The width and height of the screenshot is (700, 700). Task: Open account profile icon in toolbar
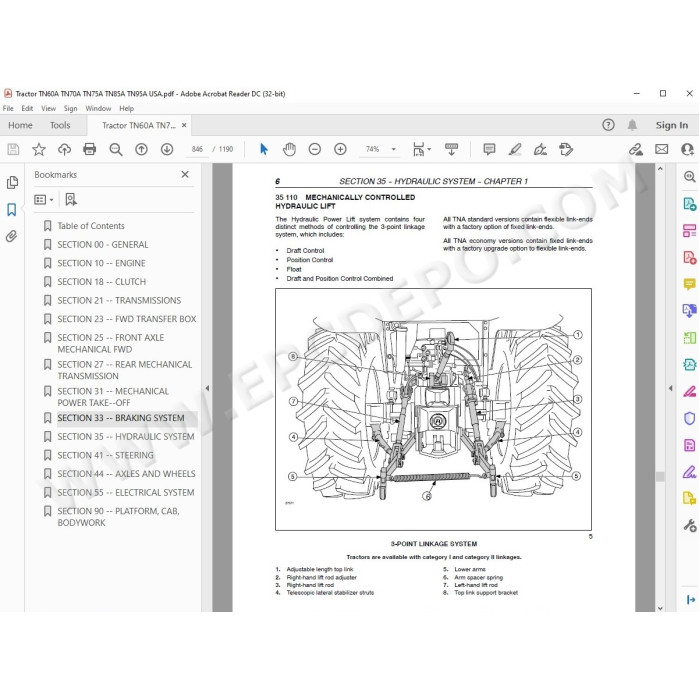click(688, 149)
